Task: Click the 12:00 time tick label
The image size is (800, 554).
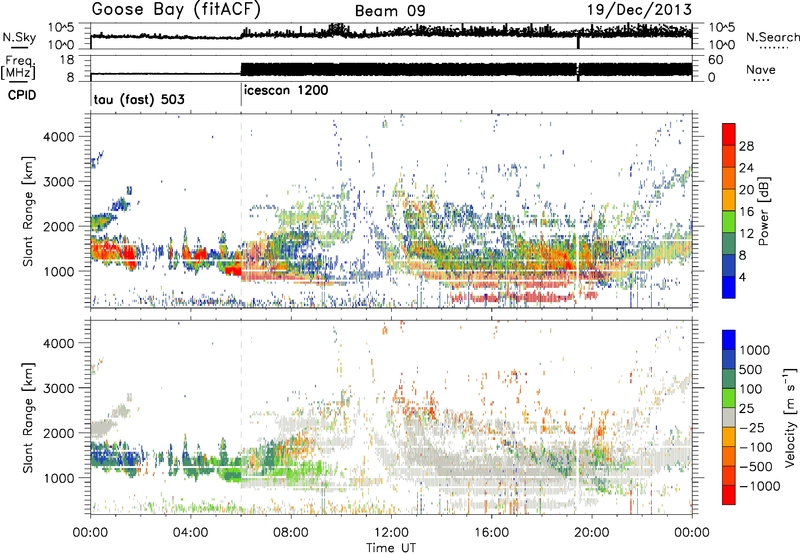Action: (x=391, y=533)
